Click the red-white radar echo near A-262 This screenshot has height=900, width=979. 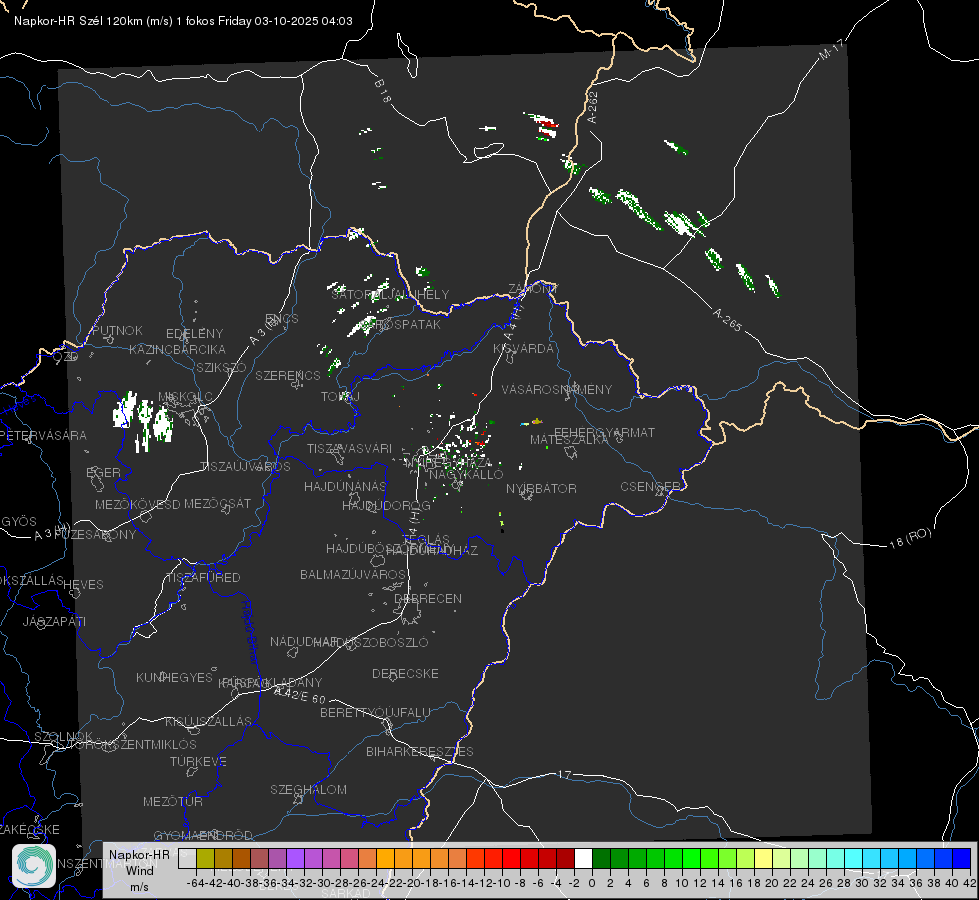[543, 126]
